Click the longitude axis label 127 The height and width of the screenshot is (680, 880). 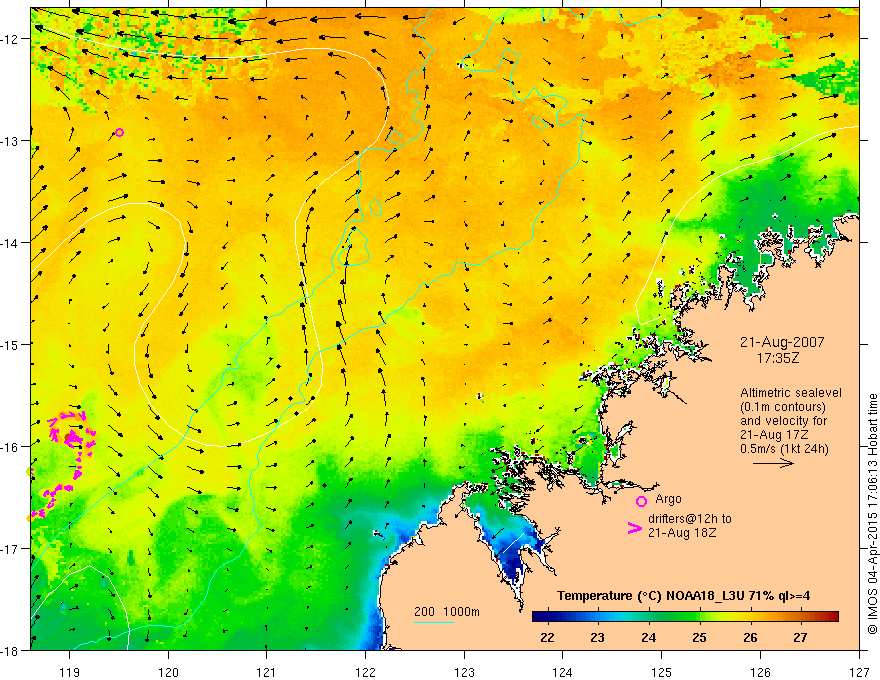click(859, 672)
